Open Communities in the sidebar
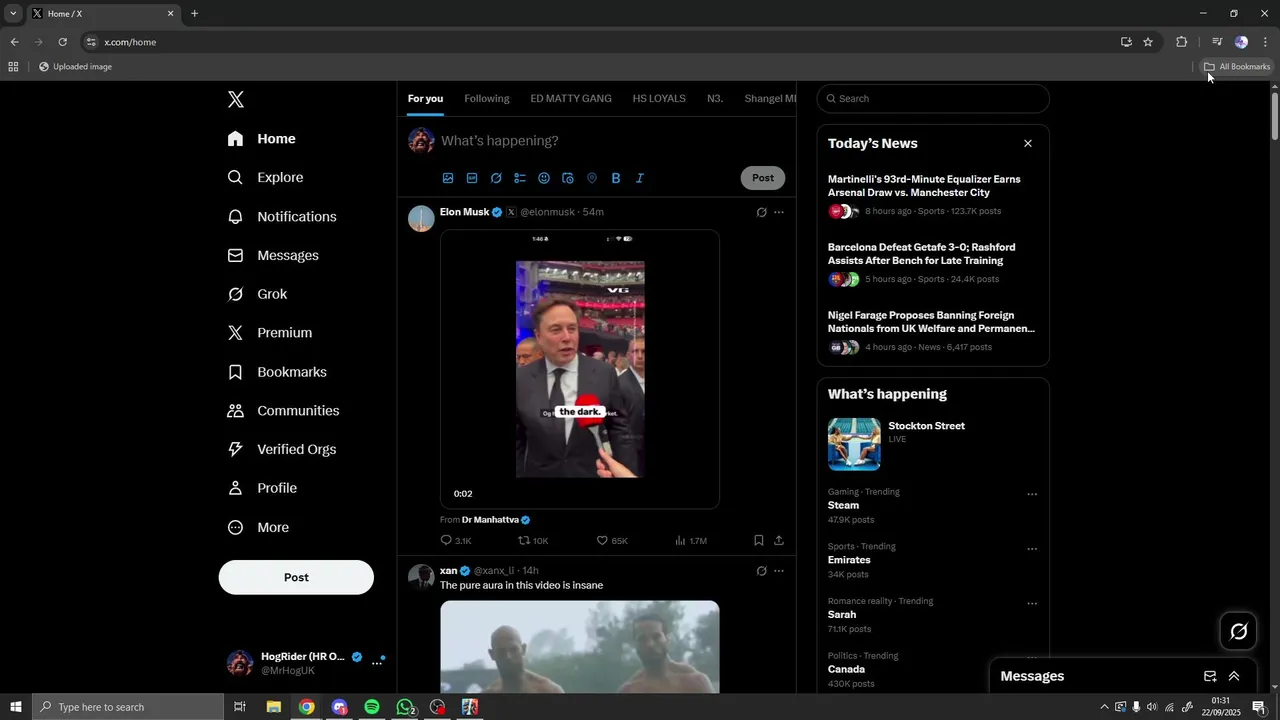 pos(283,411)
